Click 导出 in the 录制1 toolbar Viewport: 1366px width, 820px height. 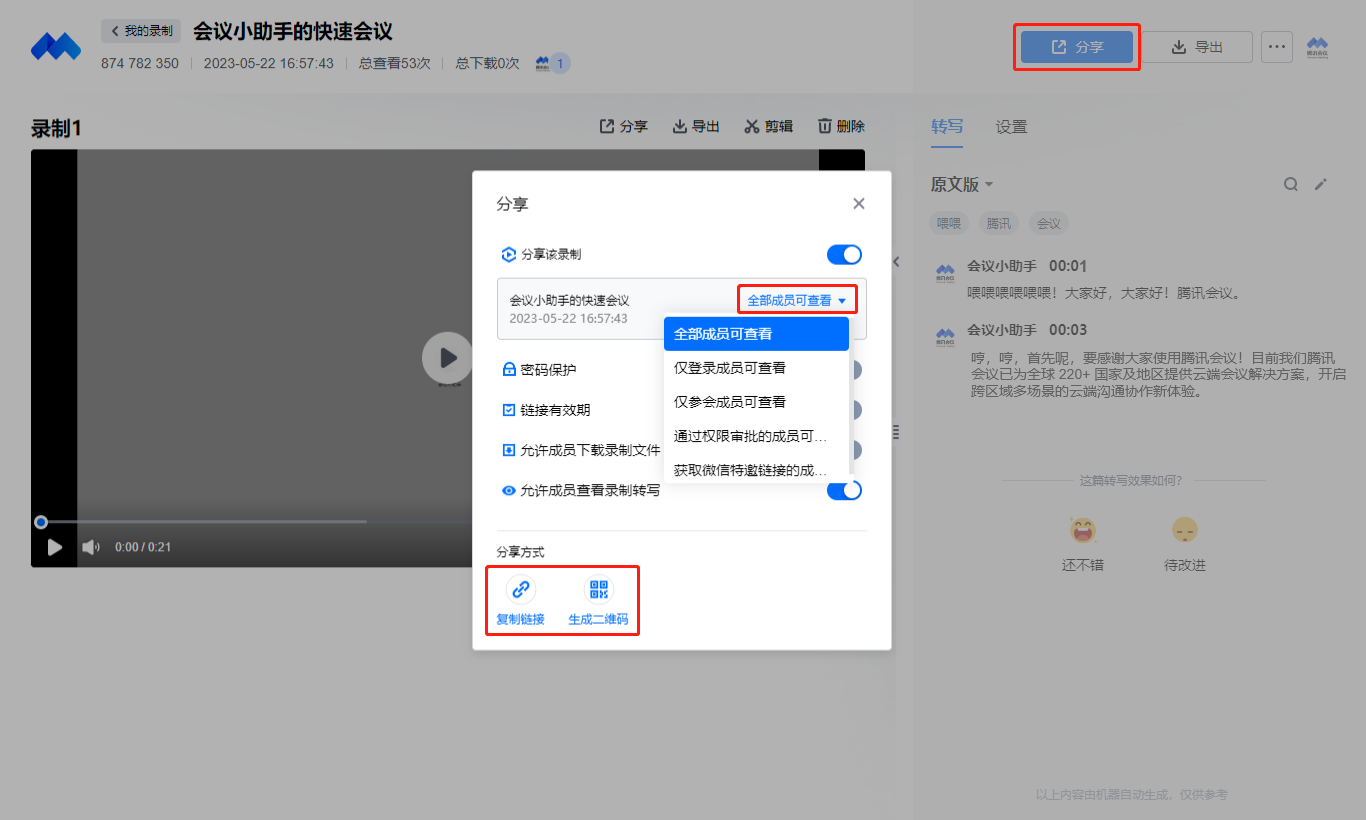pyautogui.click(x=696, y=126)
